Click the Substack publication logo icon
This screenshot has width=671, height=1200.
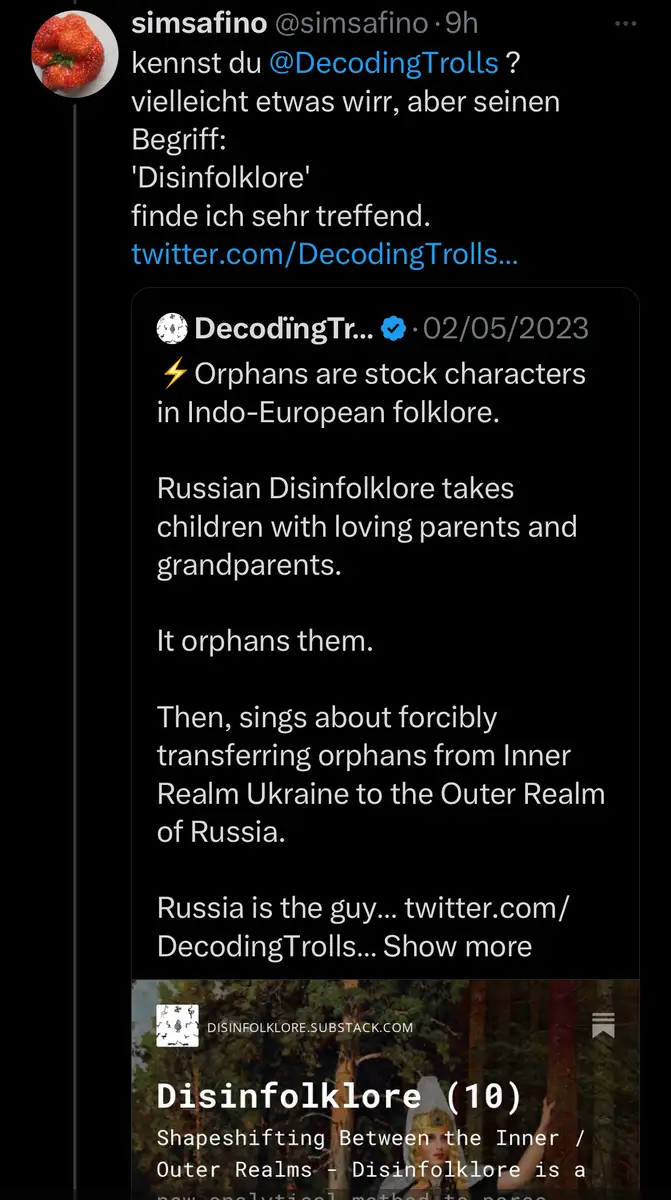point(177,1026)
